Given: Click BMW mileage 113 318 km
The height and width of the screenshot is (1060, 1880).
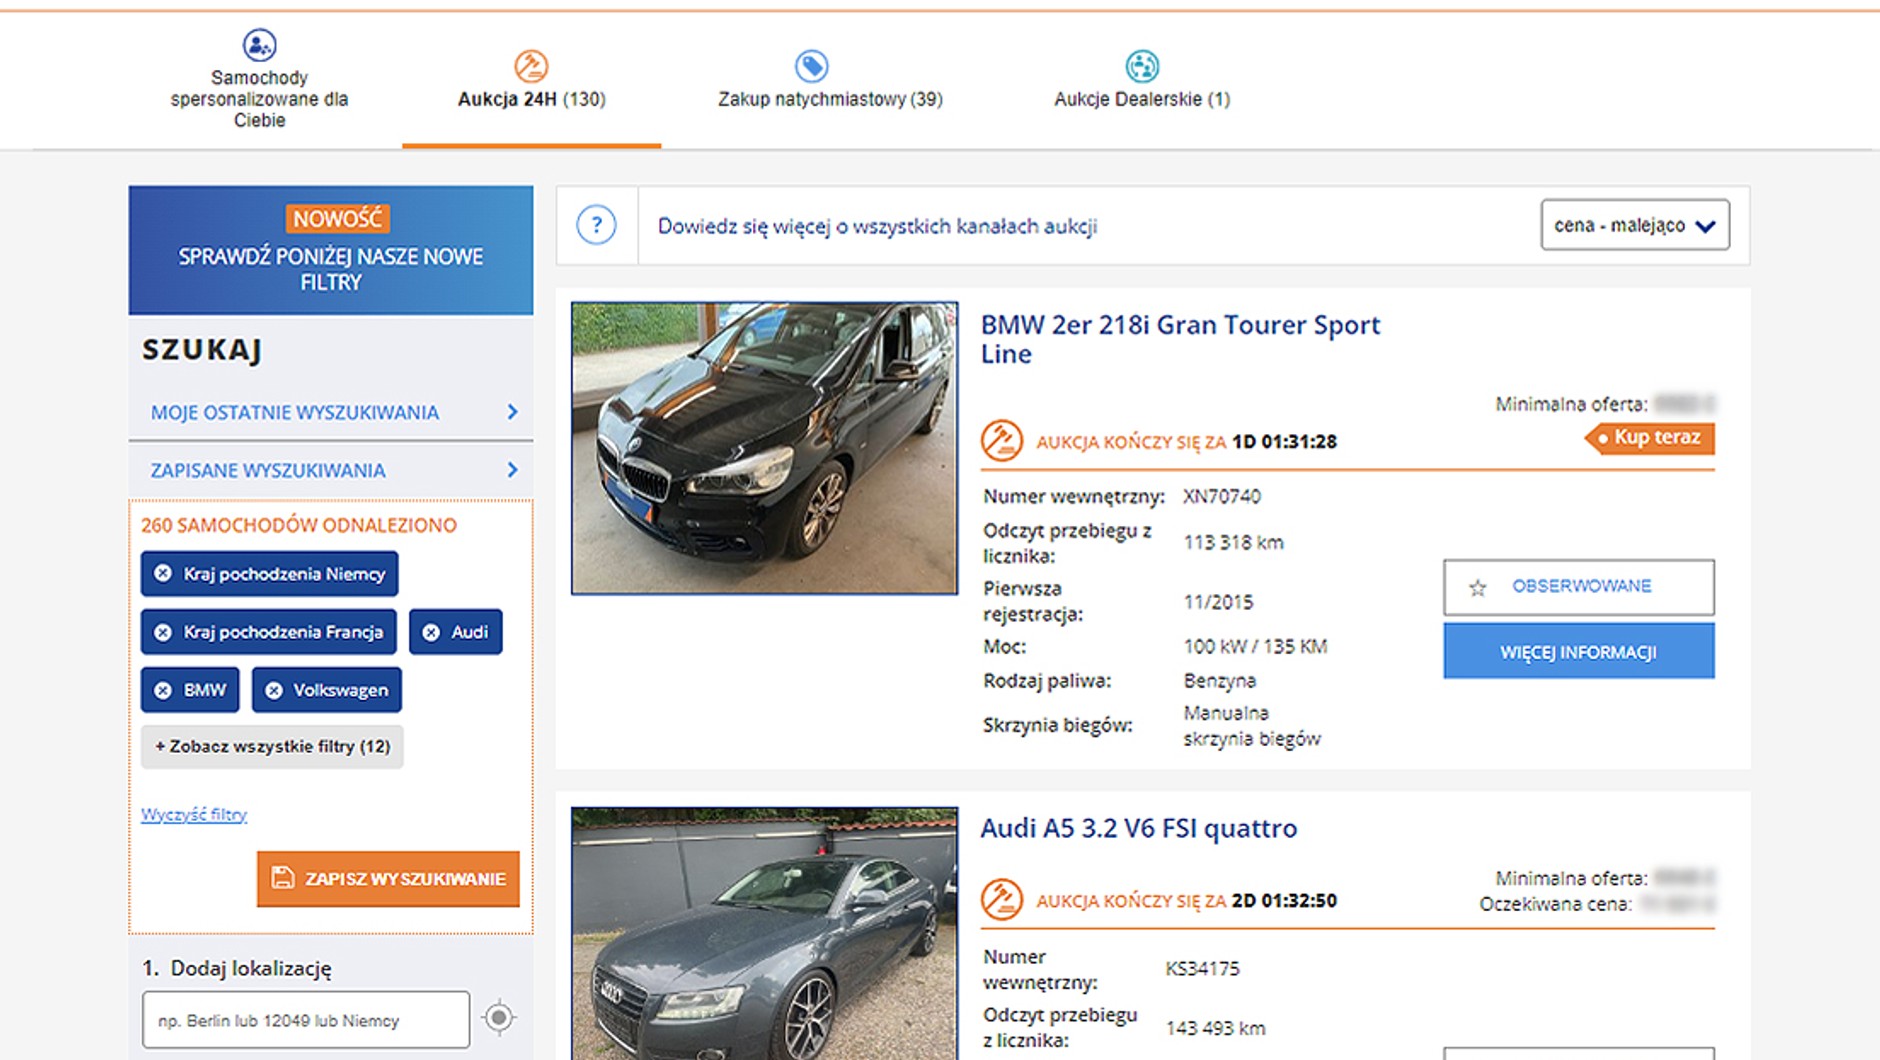Looking at the screenshot, I should click(1233, 542).
